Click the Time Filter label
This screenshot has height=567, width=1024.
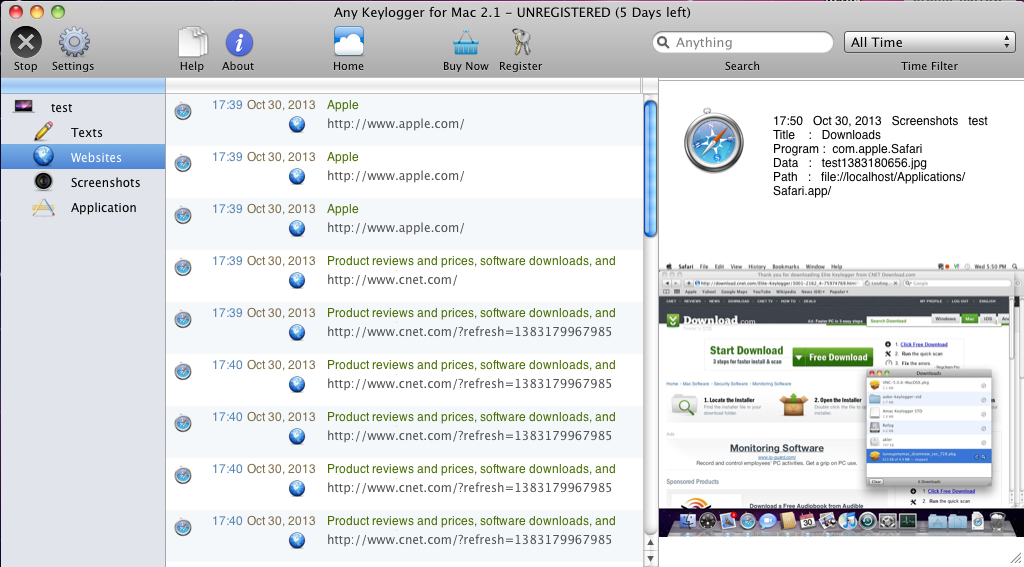coord(929,66)
